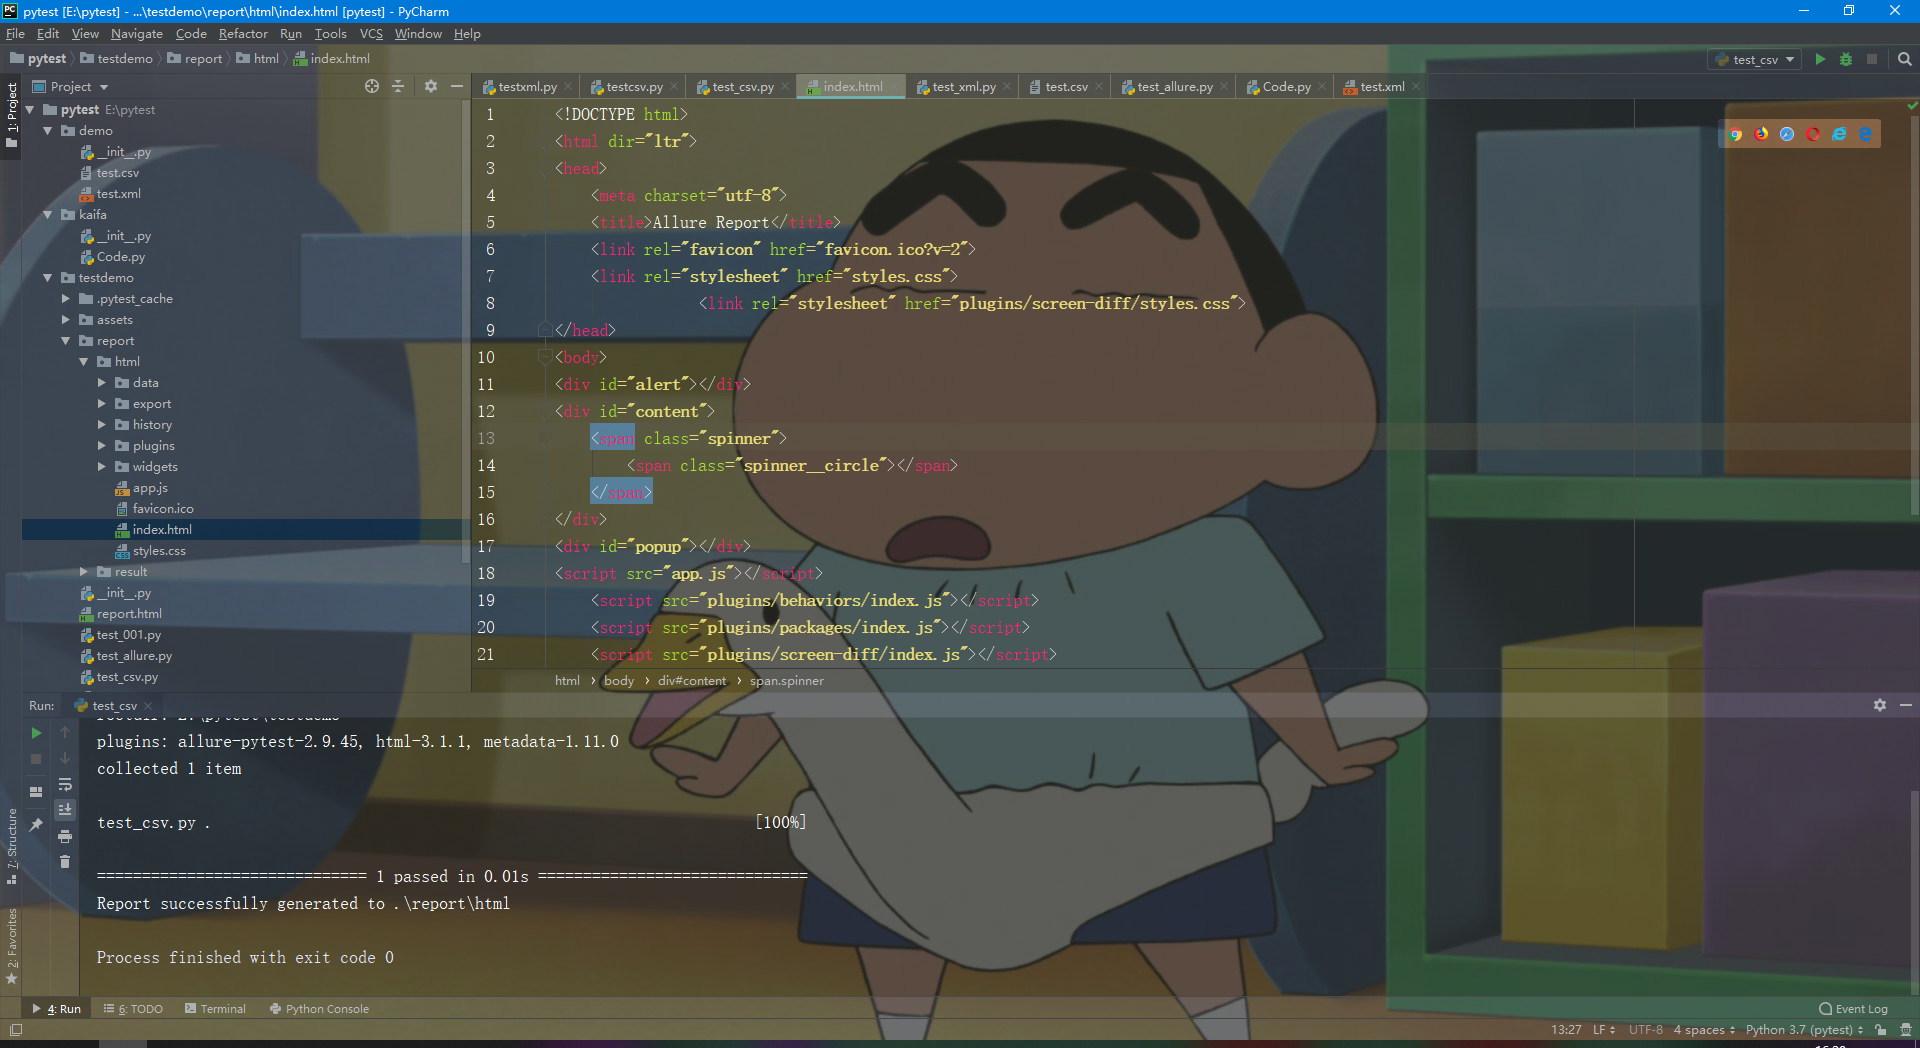The image size is (1920, 1048).
Task: Collapse the demo folder
Action: (x=48, y=131)
